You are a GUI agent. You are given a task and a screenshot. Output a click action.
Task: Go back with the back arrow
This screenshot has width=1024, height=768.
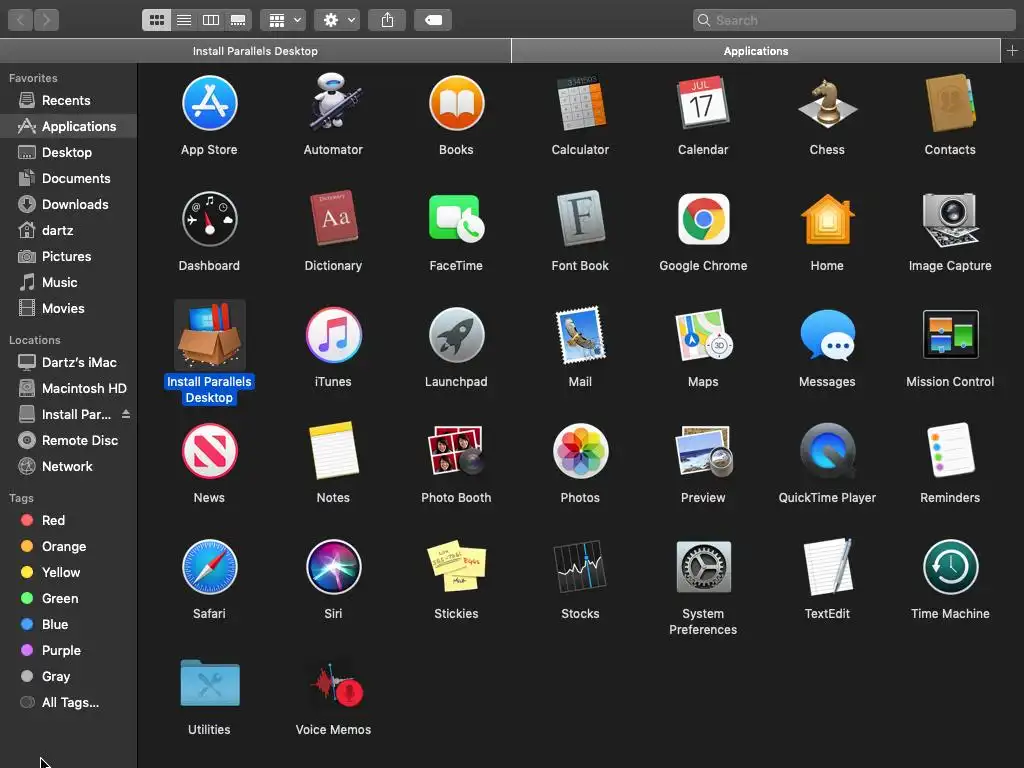[20, 20]
